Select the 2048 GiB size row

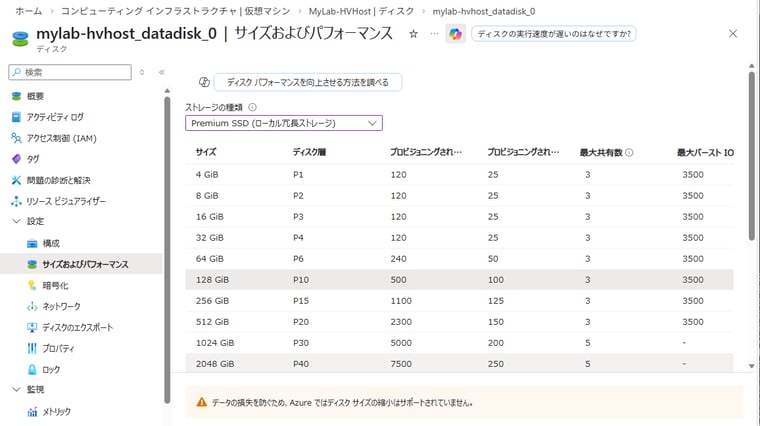click(x=459, y=363)
